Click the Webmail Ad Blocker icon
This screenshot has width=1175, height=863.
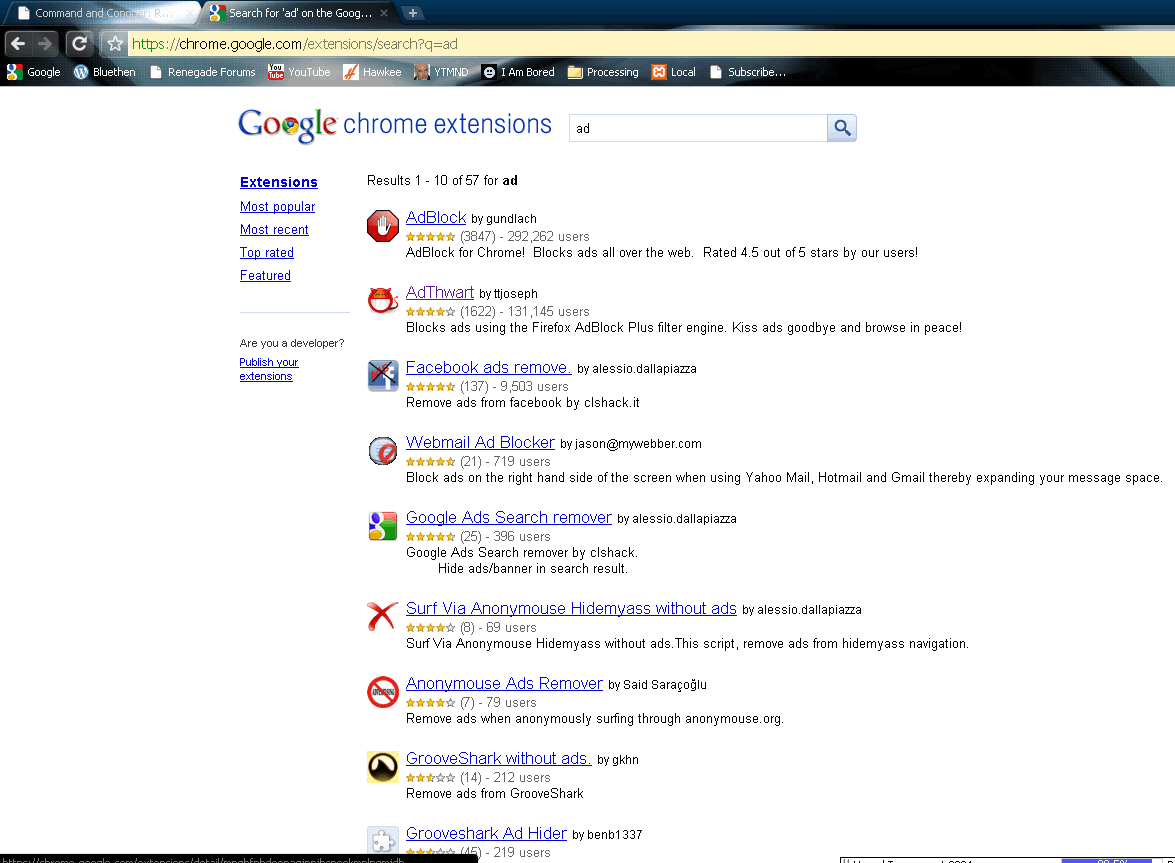point(383,451)
